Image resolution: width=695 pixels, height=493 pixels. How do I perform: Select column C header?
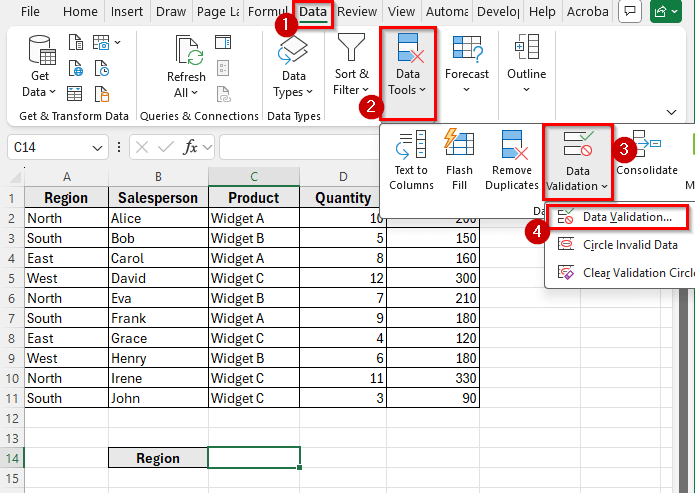(254, 177)
